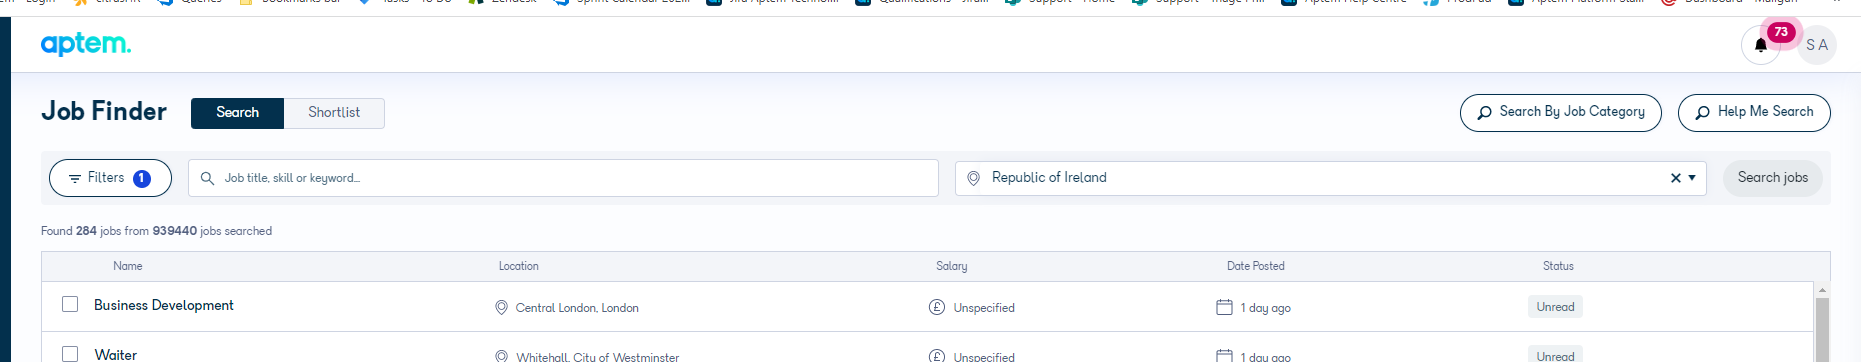Open the SA user avatar menu
This screenshot has height=362, width=1861.
point(1816,45)
